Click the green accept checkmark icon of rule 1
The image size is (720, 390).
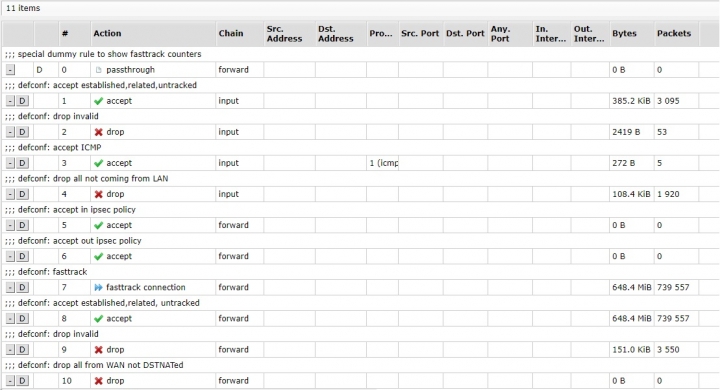point(98,101)
